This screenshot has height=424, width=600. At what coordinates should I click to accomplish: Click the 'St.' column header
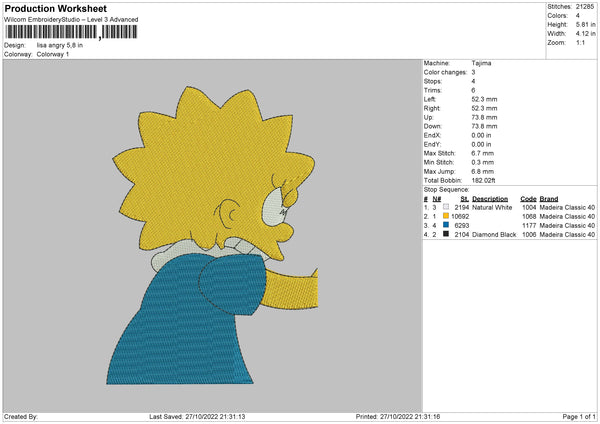[465, 199]
